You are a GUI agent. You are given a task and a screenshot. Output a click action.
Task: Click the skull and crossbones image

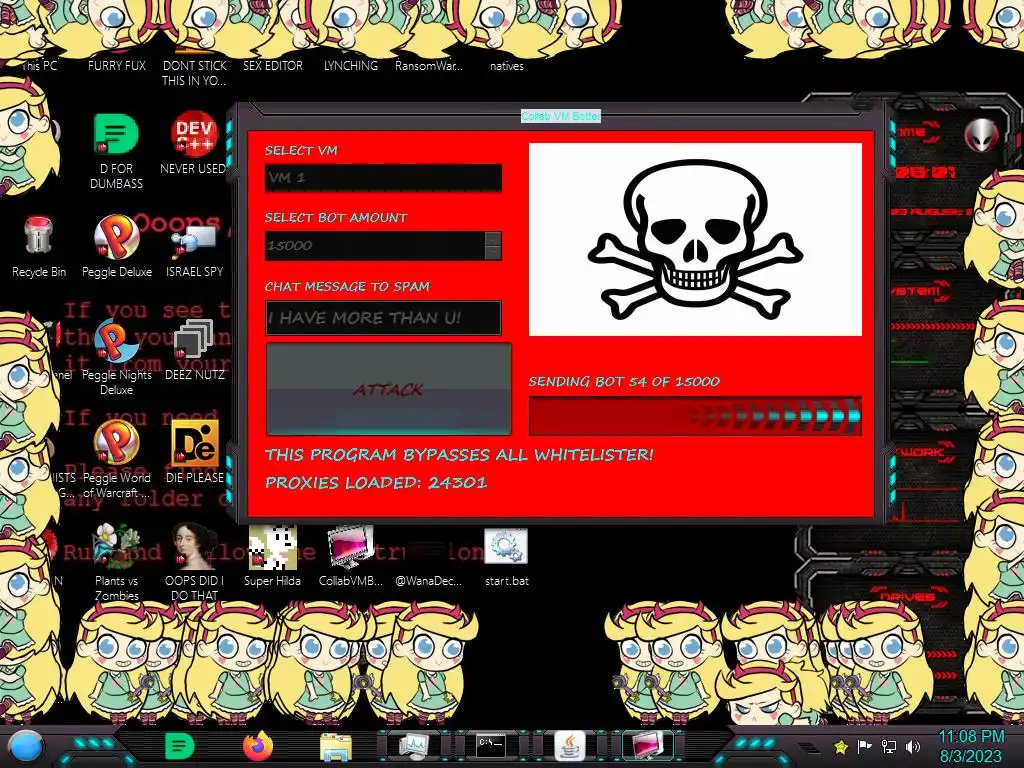[x=695, y=240]
